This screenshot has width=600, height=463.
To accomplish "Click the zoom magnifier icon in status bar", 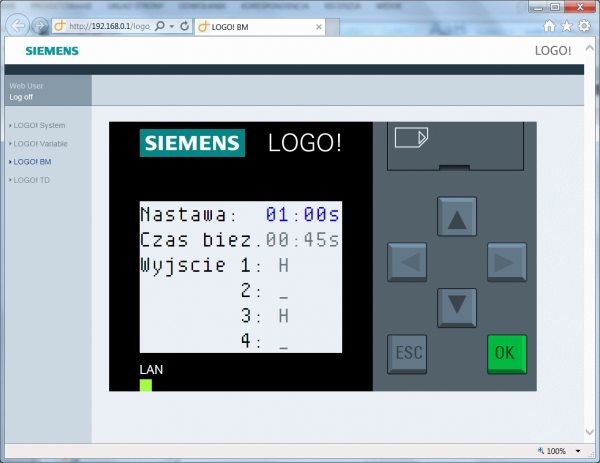I will 541,450.
